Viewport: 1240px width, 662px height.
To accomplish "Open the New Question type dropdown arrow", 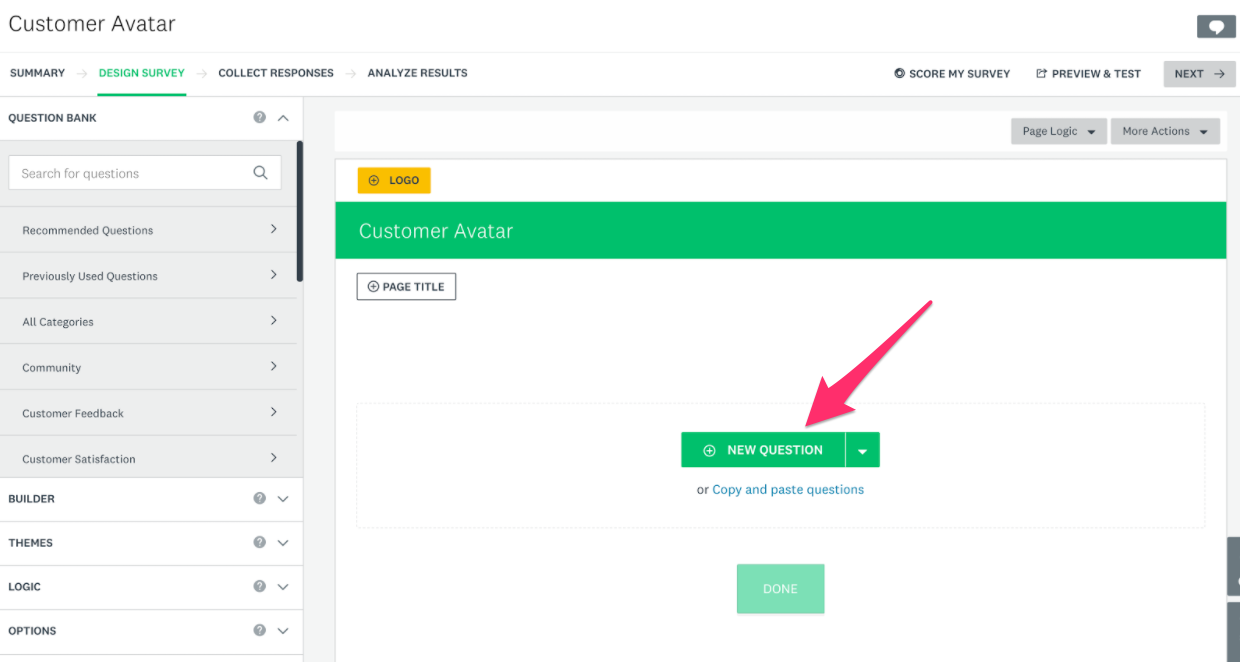I will coord(862,450).
